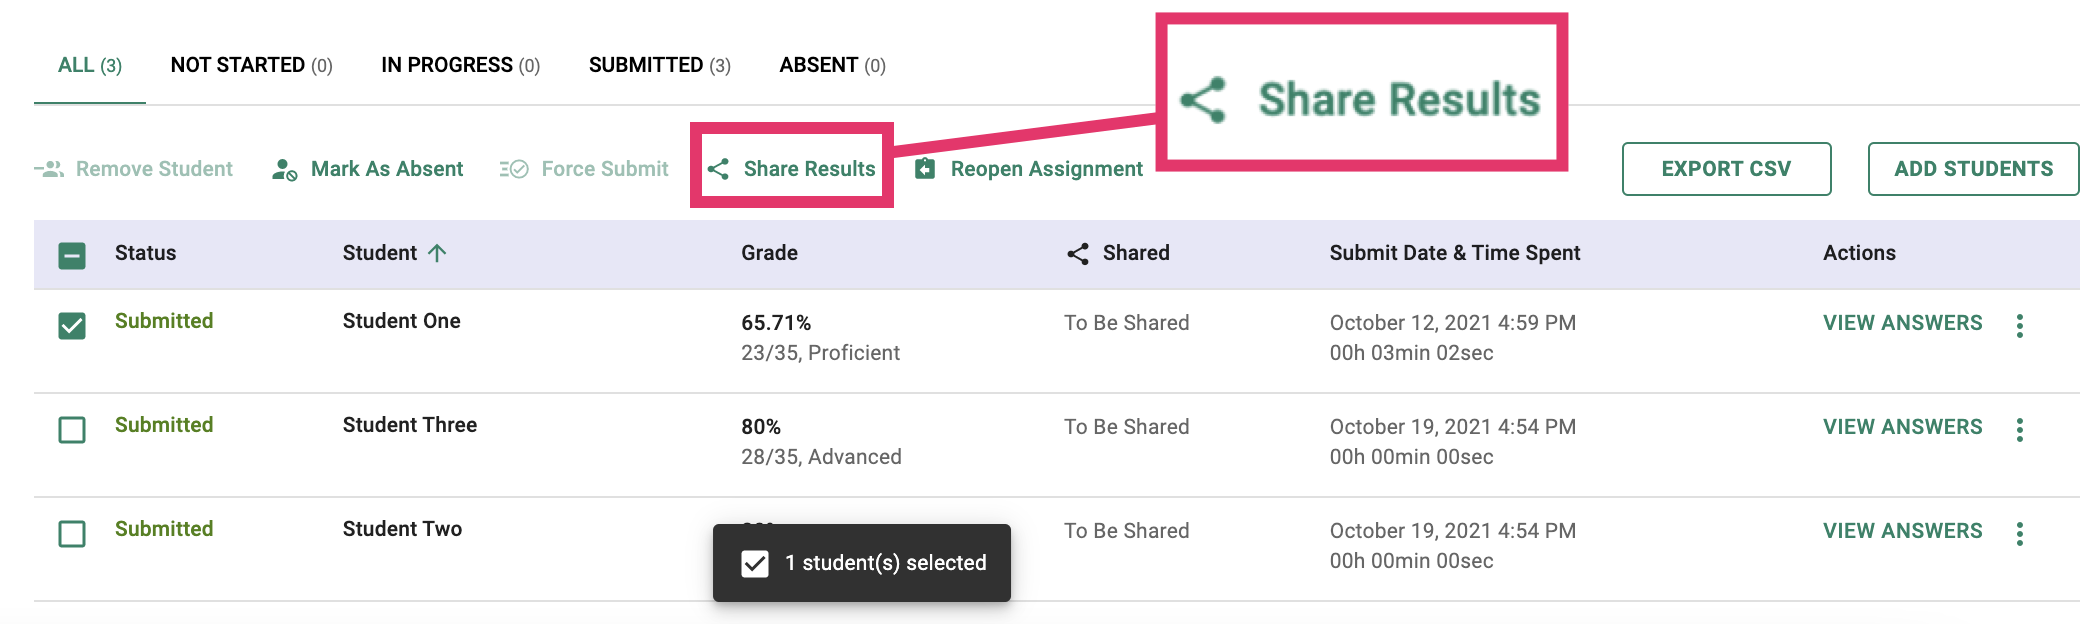Screen dimensions: 2092x624
Task: Select the Student Three row checkbox
Action: coord(72,430)
